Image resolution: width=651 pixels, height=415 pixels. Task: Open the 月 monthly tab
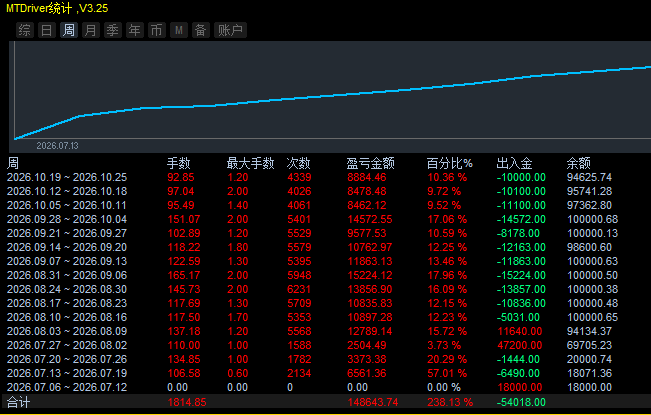[x=91, y=30]
